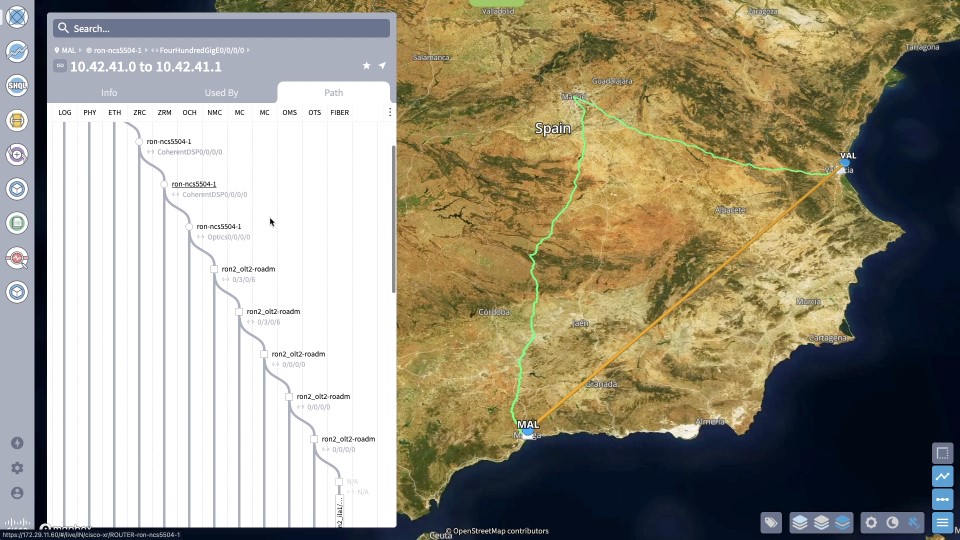Click the PHY layer column header
Image resolution: width=960 pixels, height=540 pixels.
click(x=89, y=113)
